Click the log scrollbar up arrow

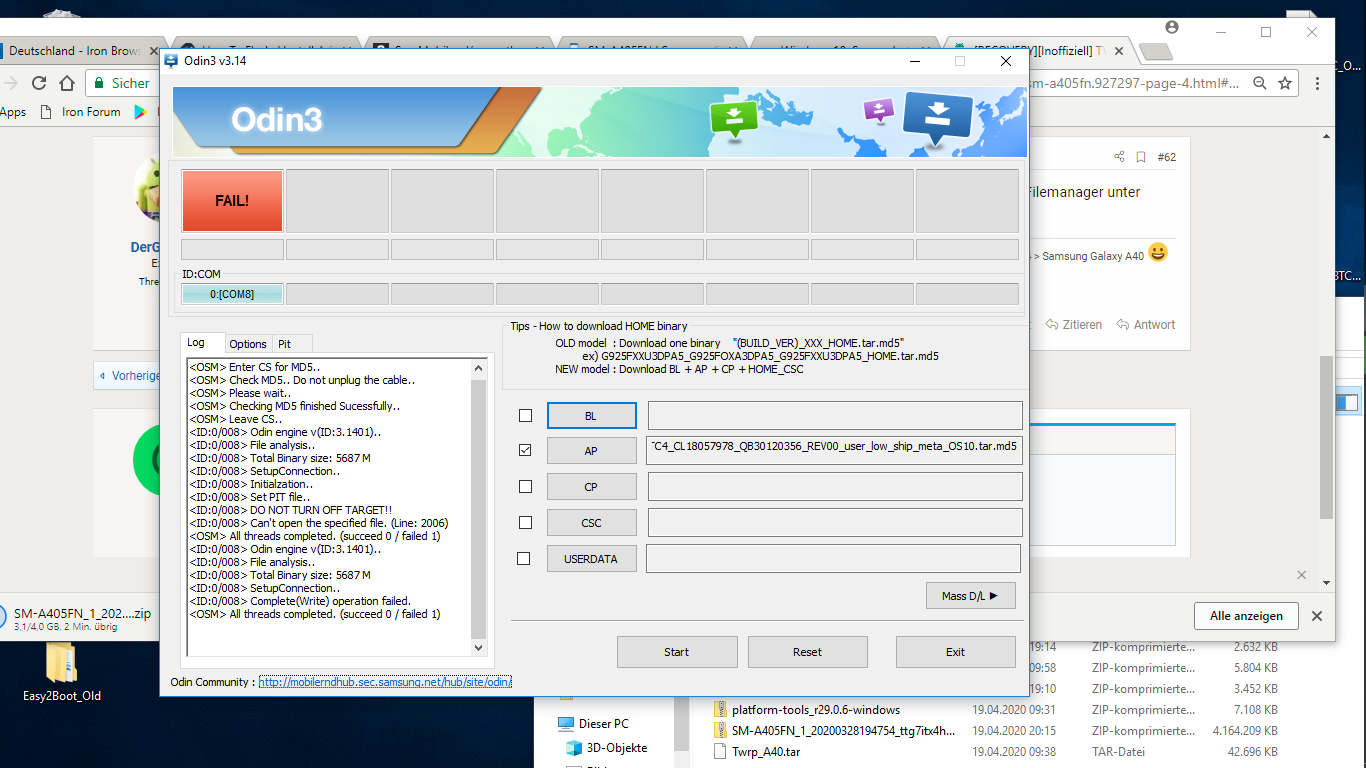pos(478,368)
